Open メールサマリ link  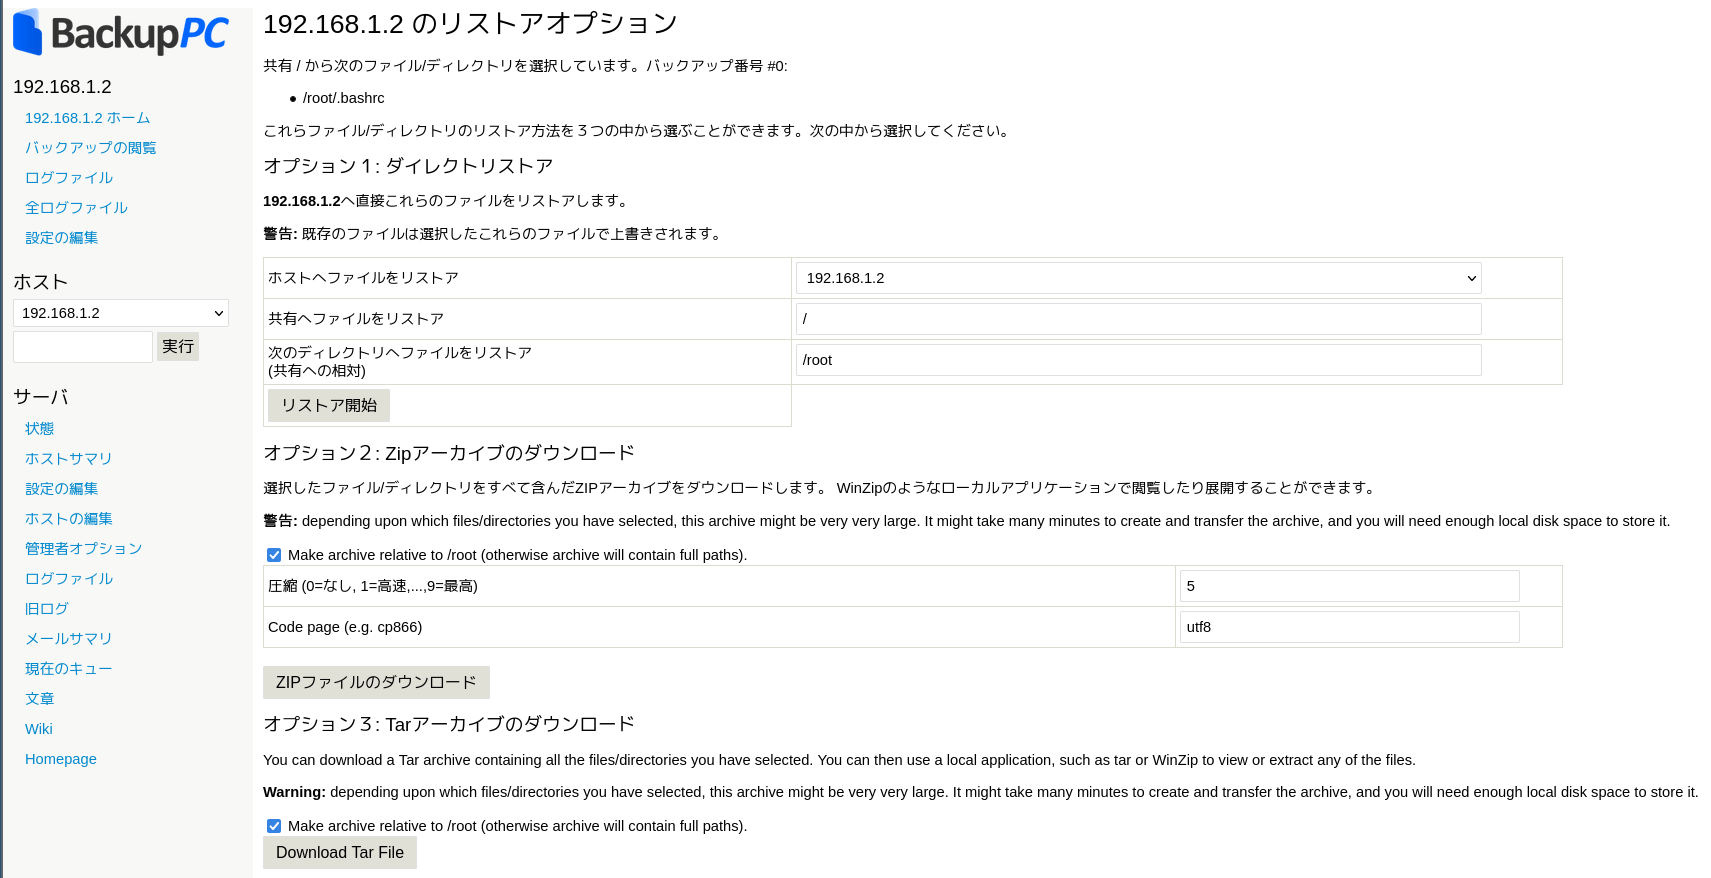pos(68,639)
